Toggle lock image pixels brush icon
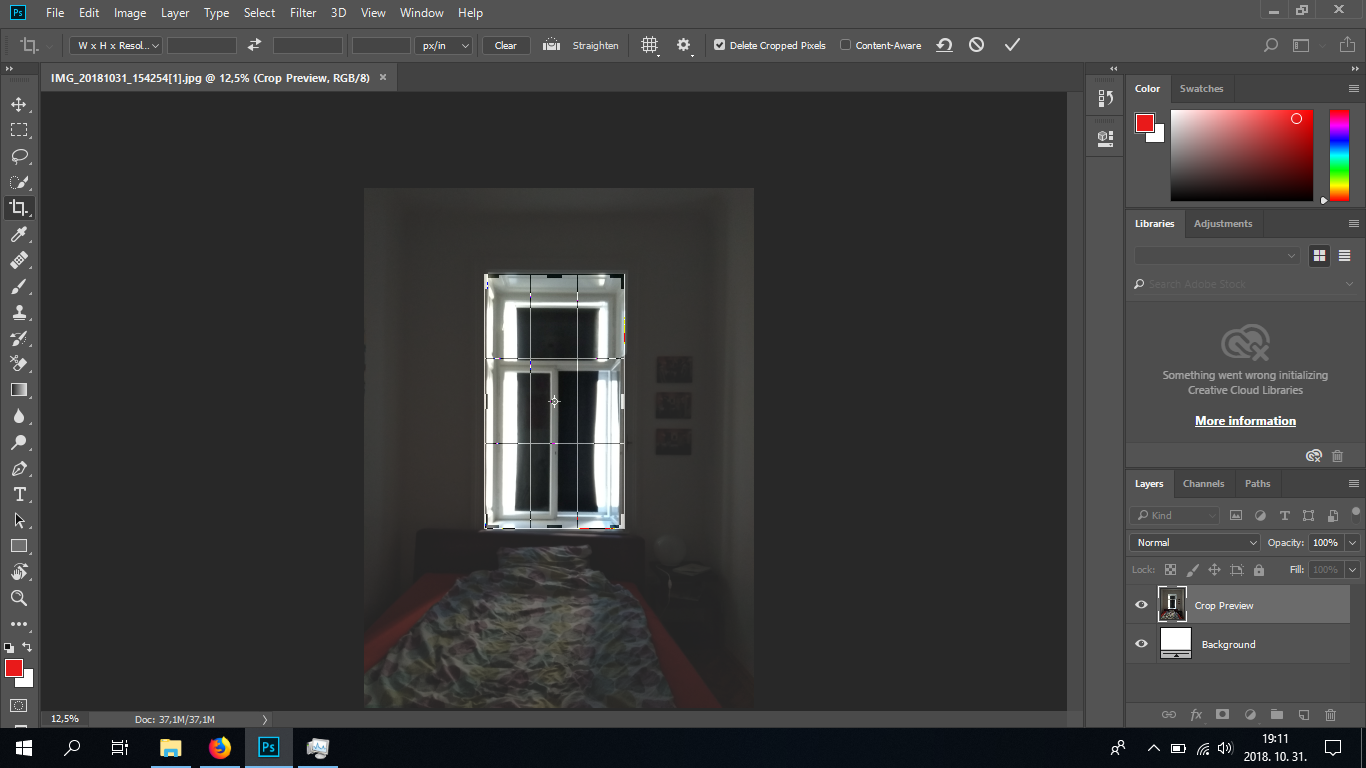The image size is (1366, 768). (x=1192, y=570)
